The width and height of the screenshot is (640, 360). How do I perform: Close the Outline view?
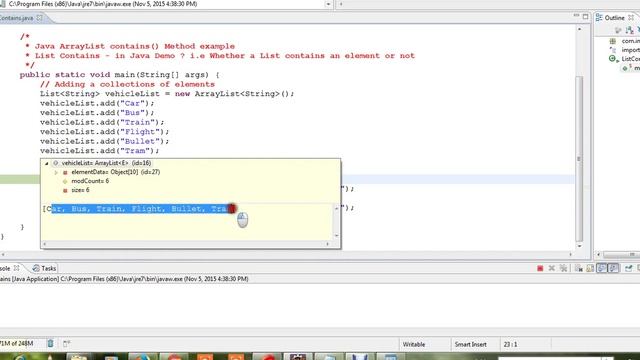631,18
